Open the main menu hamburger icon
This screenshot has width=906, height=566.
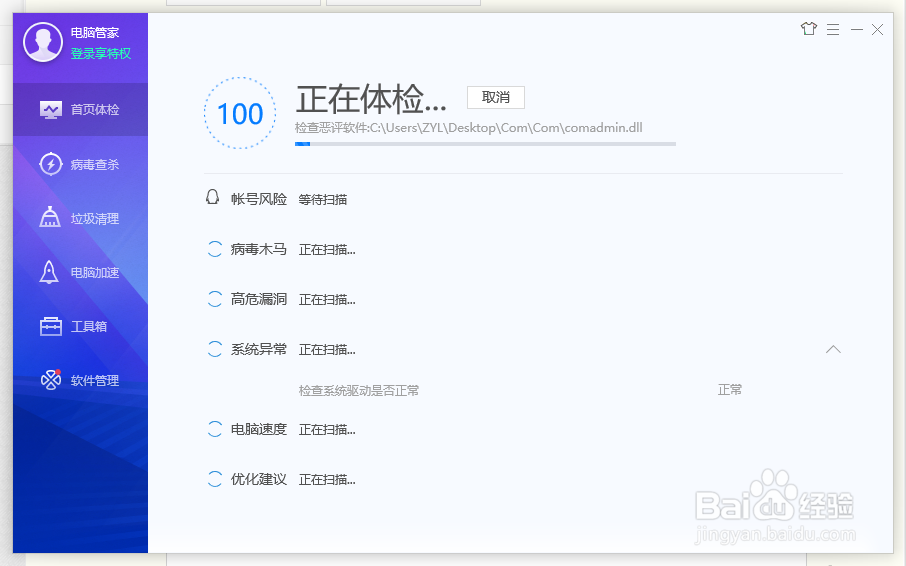[833, 29]
